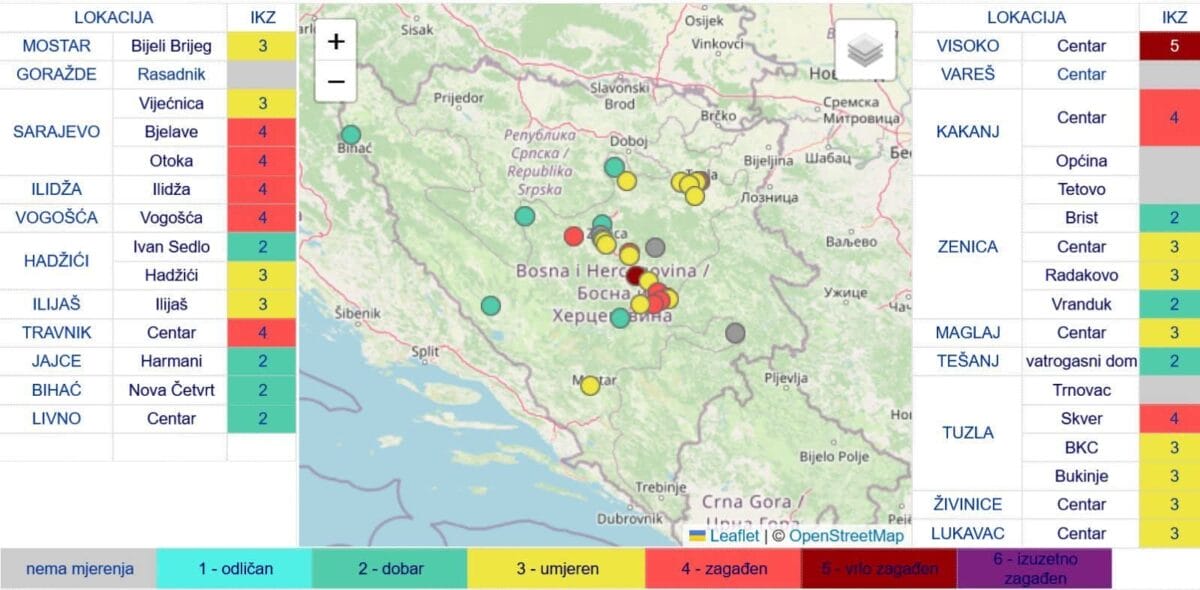Open the OpenStreetMap attribution link

[846, 535]
